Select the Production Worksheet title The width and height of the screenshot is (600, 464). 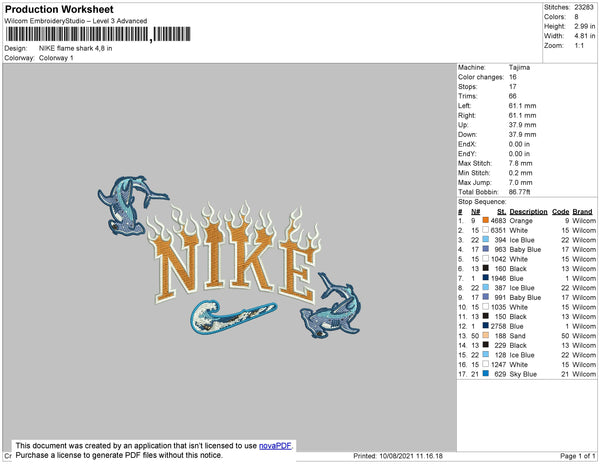tap(59, 9)
